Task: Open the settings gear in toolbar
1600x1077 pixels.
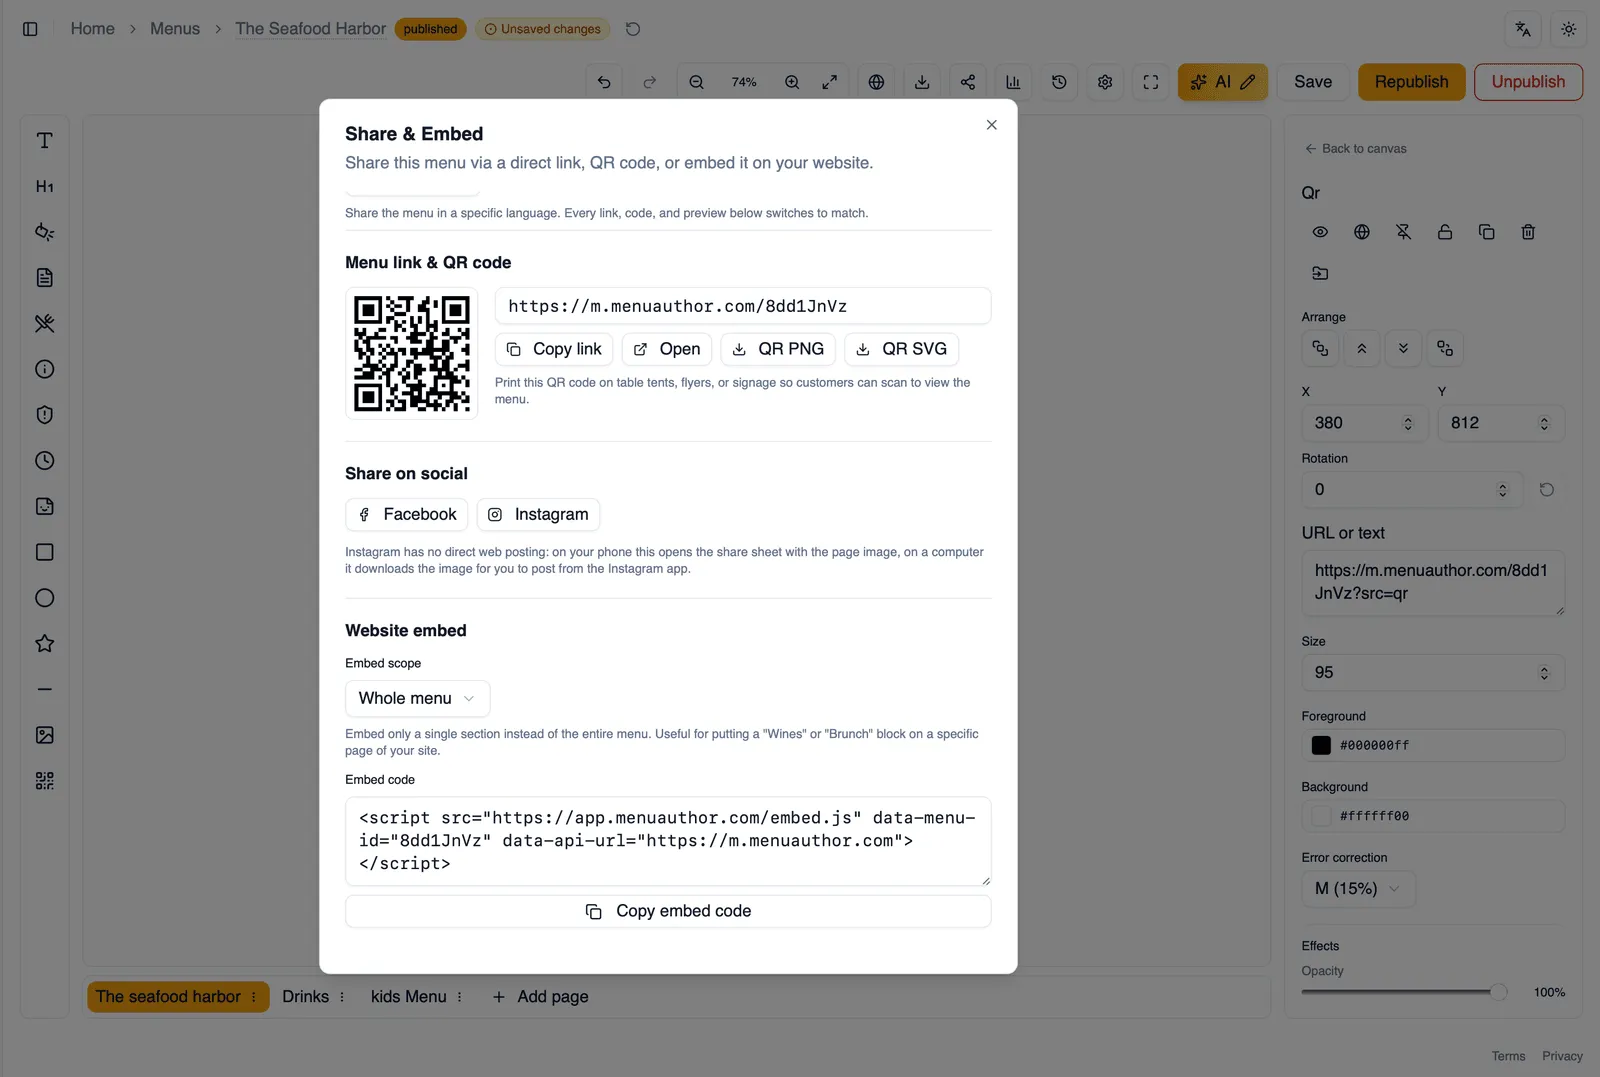Action: coord(1105,82)
